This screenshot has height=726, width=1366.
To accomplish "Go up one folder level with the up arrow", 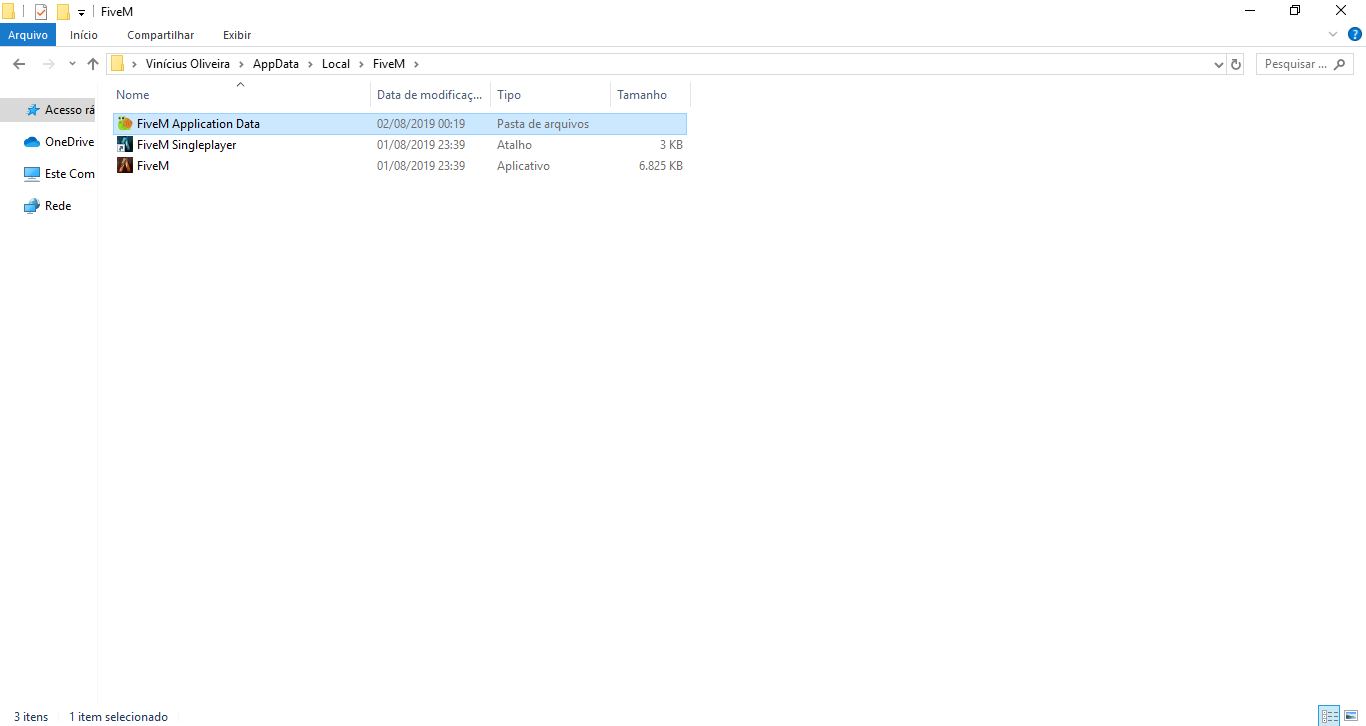I will point(92,63).
